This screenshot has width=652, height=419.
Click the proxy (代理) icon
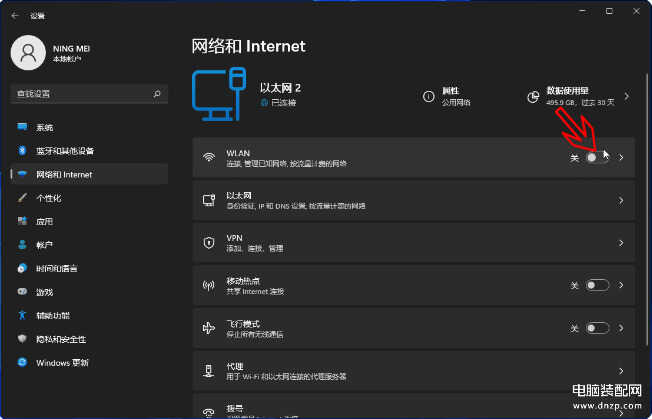tap(209, 371)
